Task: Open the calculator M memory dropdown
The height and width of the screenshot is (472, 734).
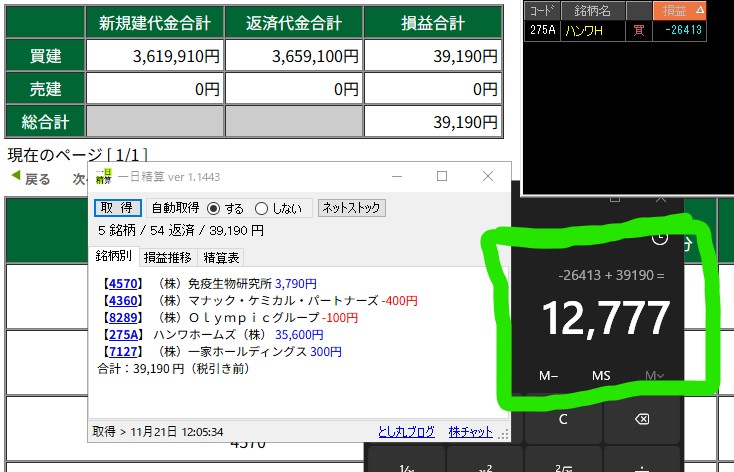Action: point(655,376)
